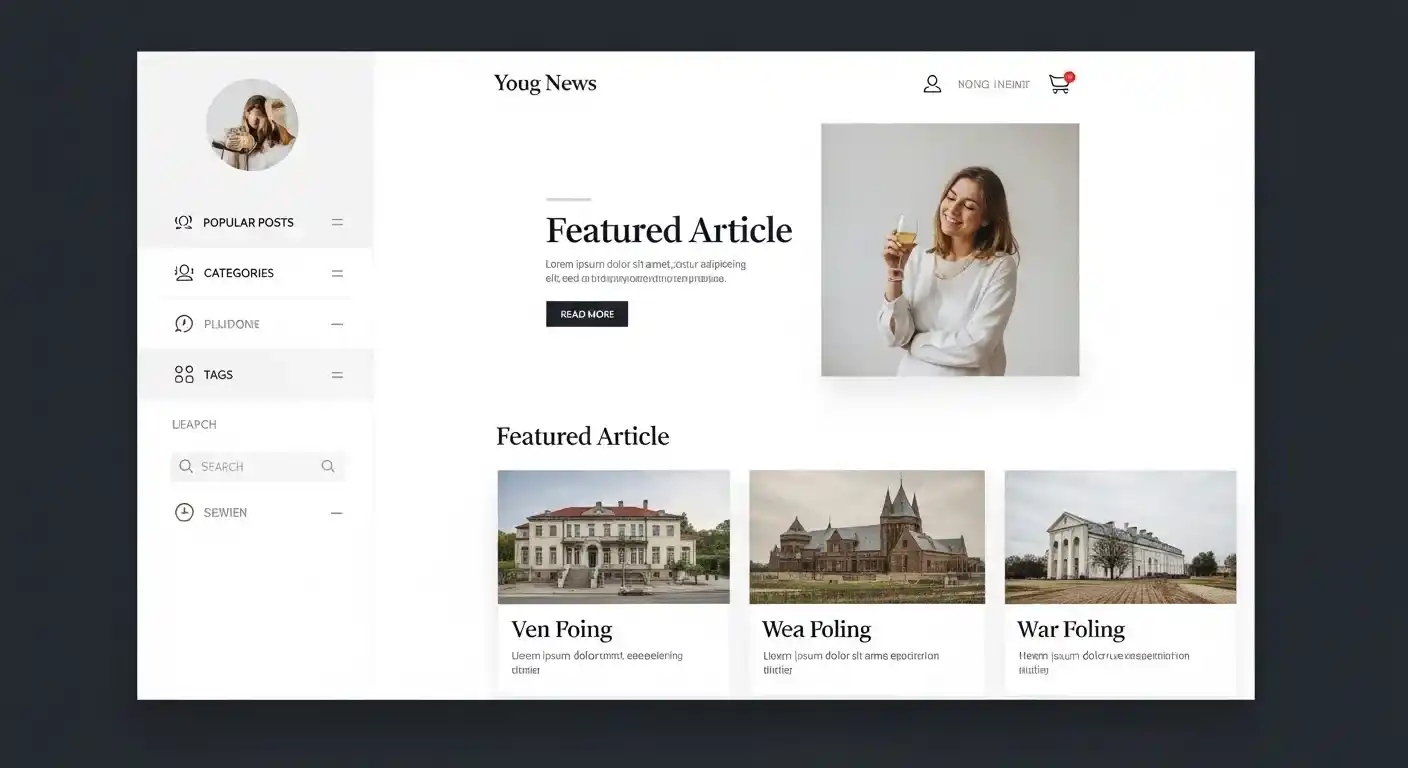This screenshot has height=768, width=1408.
Task: Expand the Categories section
Action: pyautogui.click(x=337, y=273)
